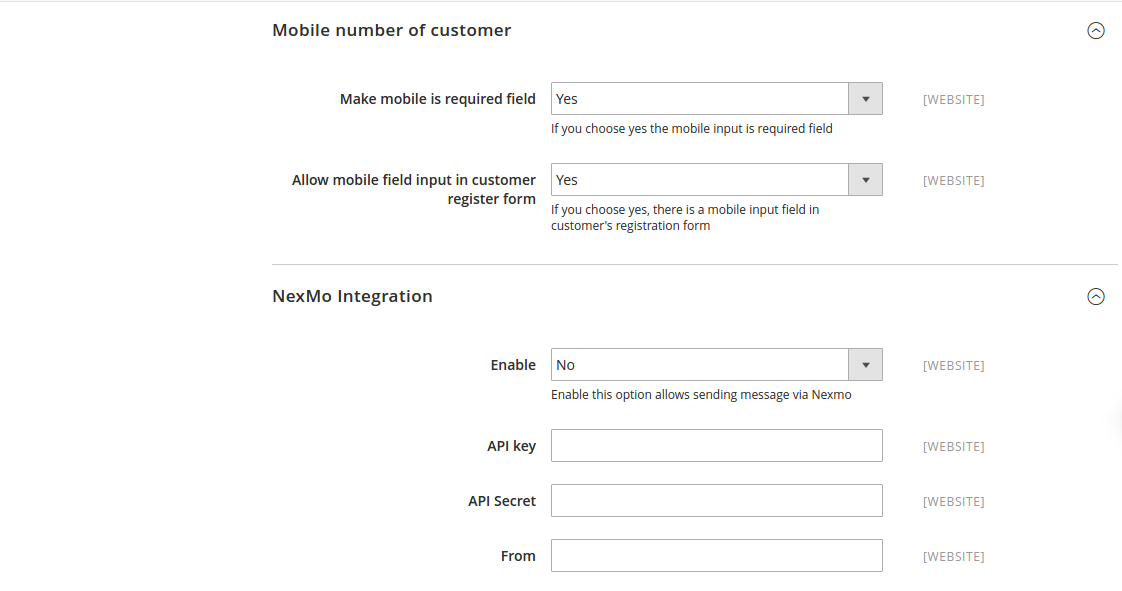Click the Make mobile is required field label
Image resolution: width=1122 pixels, height=591 pixels.
point(437,99)
